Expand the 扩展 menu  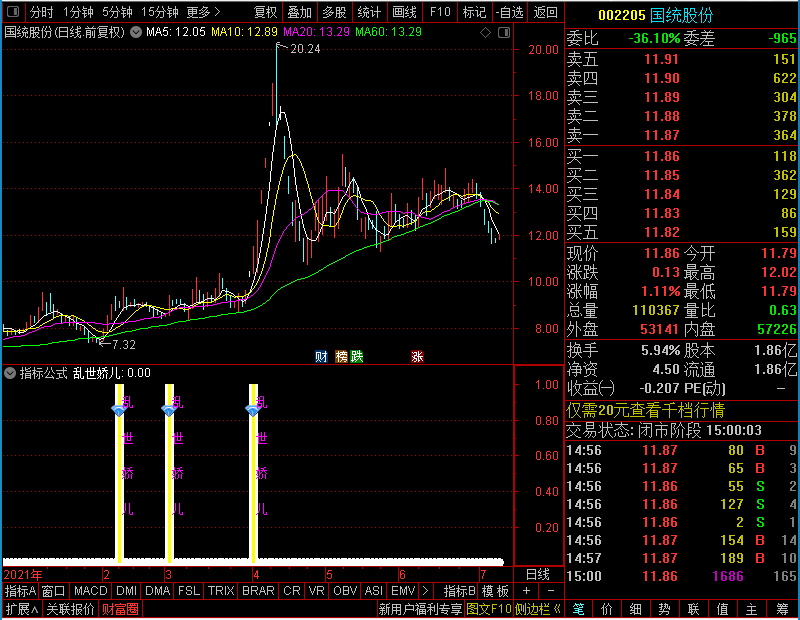click(x=22, y=609)
